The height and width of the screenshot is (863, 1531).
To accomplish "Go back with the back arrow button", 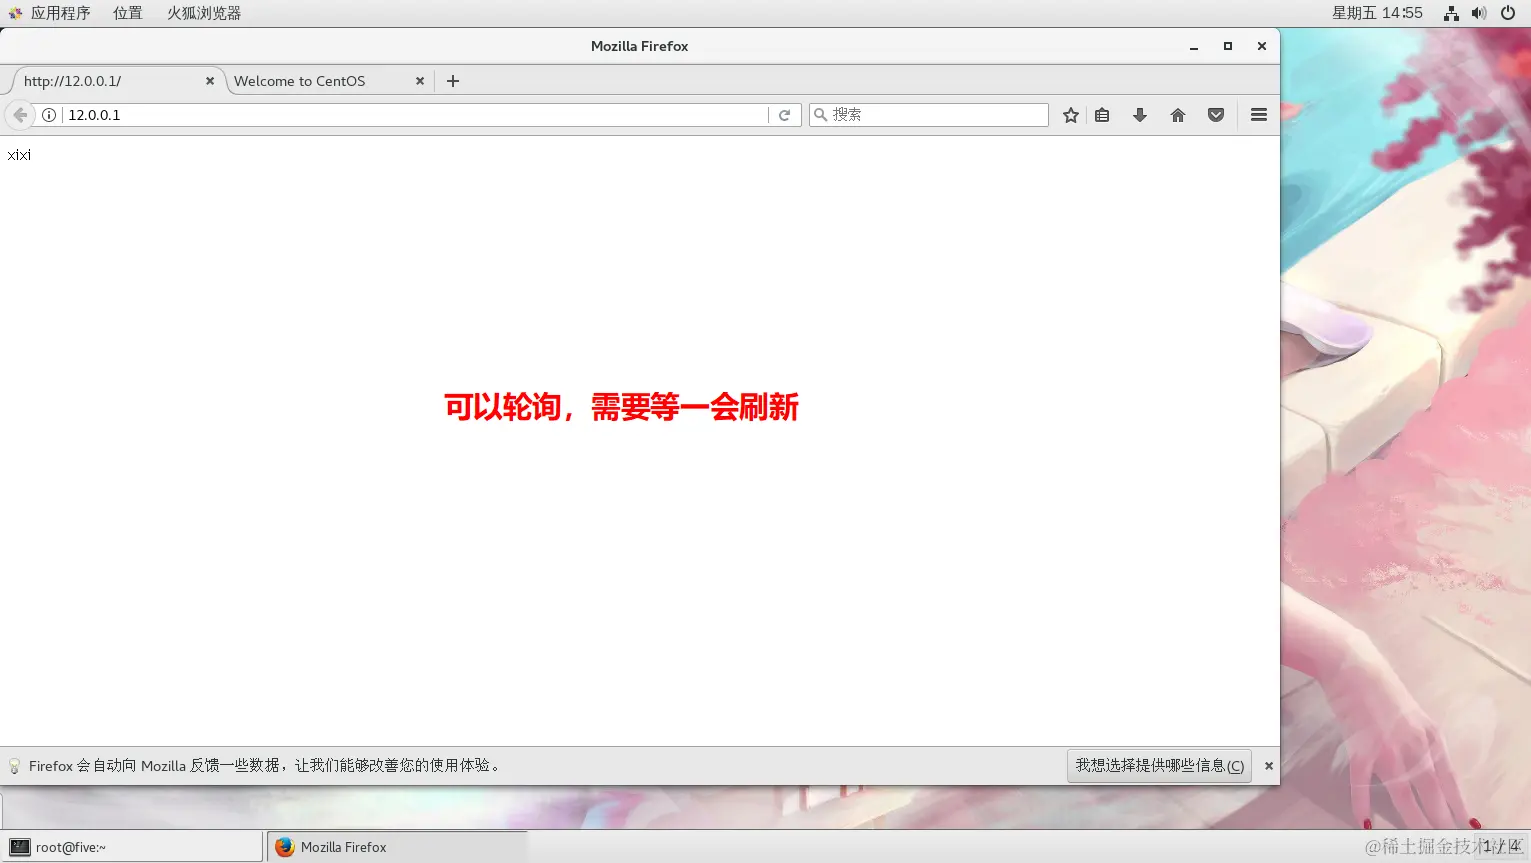I will pos(20,115).
